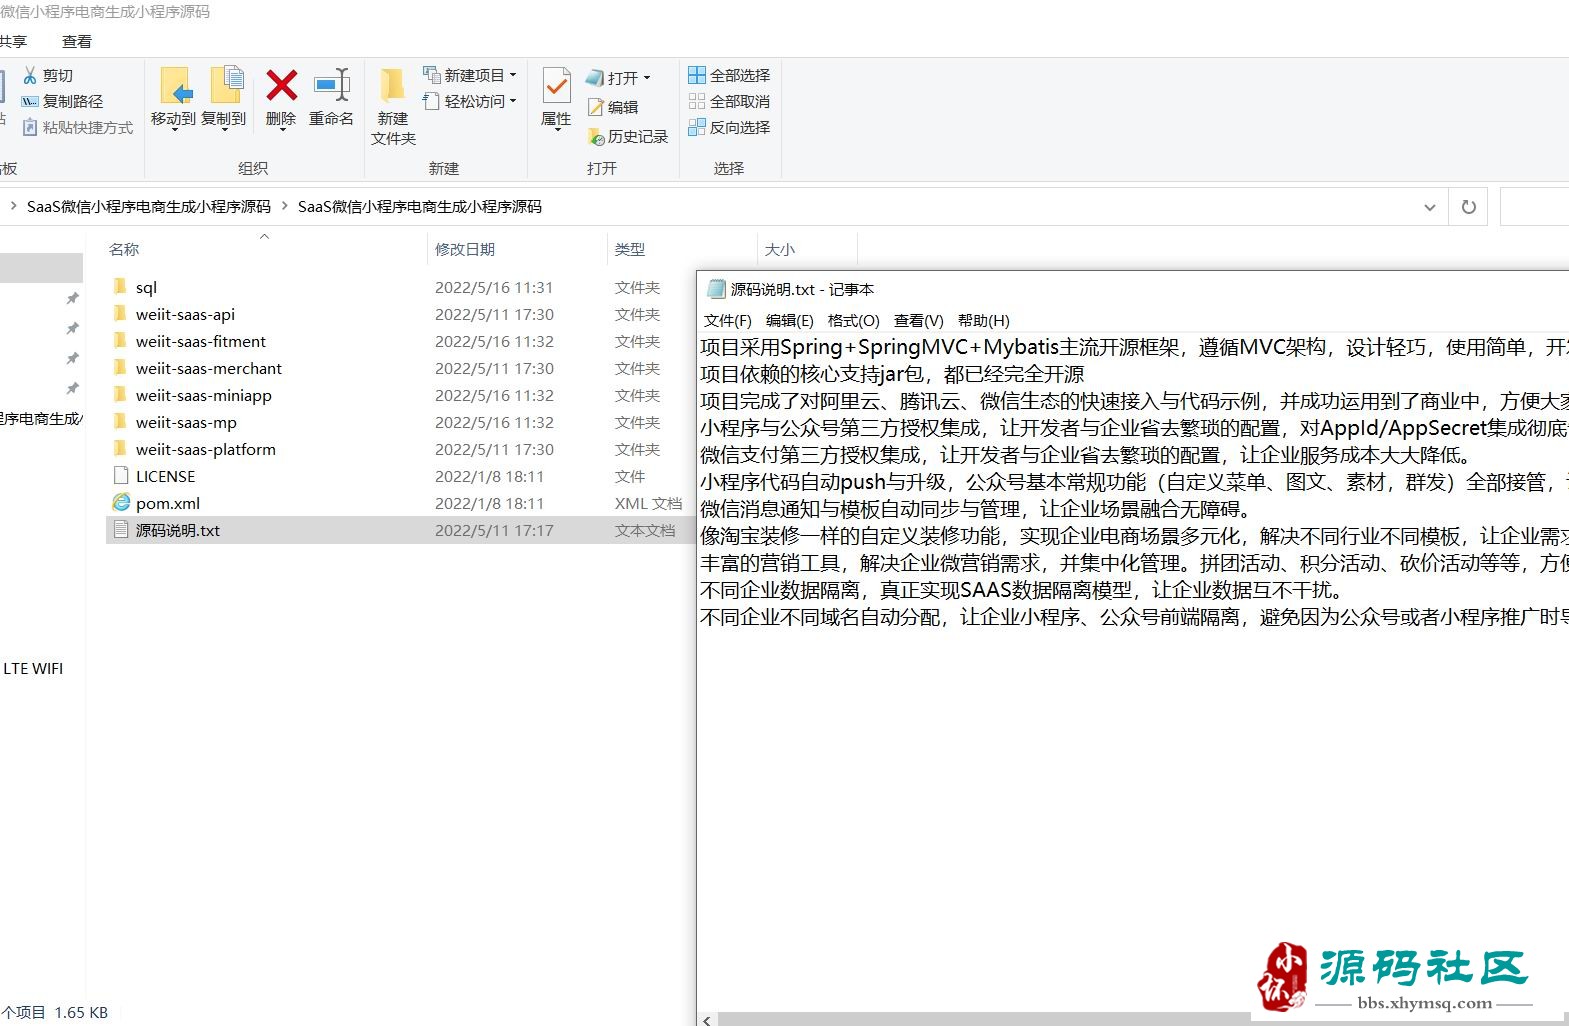Click the Cut (剪切) scissors icon
Image resolution: width=1569 pixels, height=1026 pixels.
click(30, 75)
